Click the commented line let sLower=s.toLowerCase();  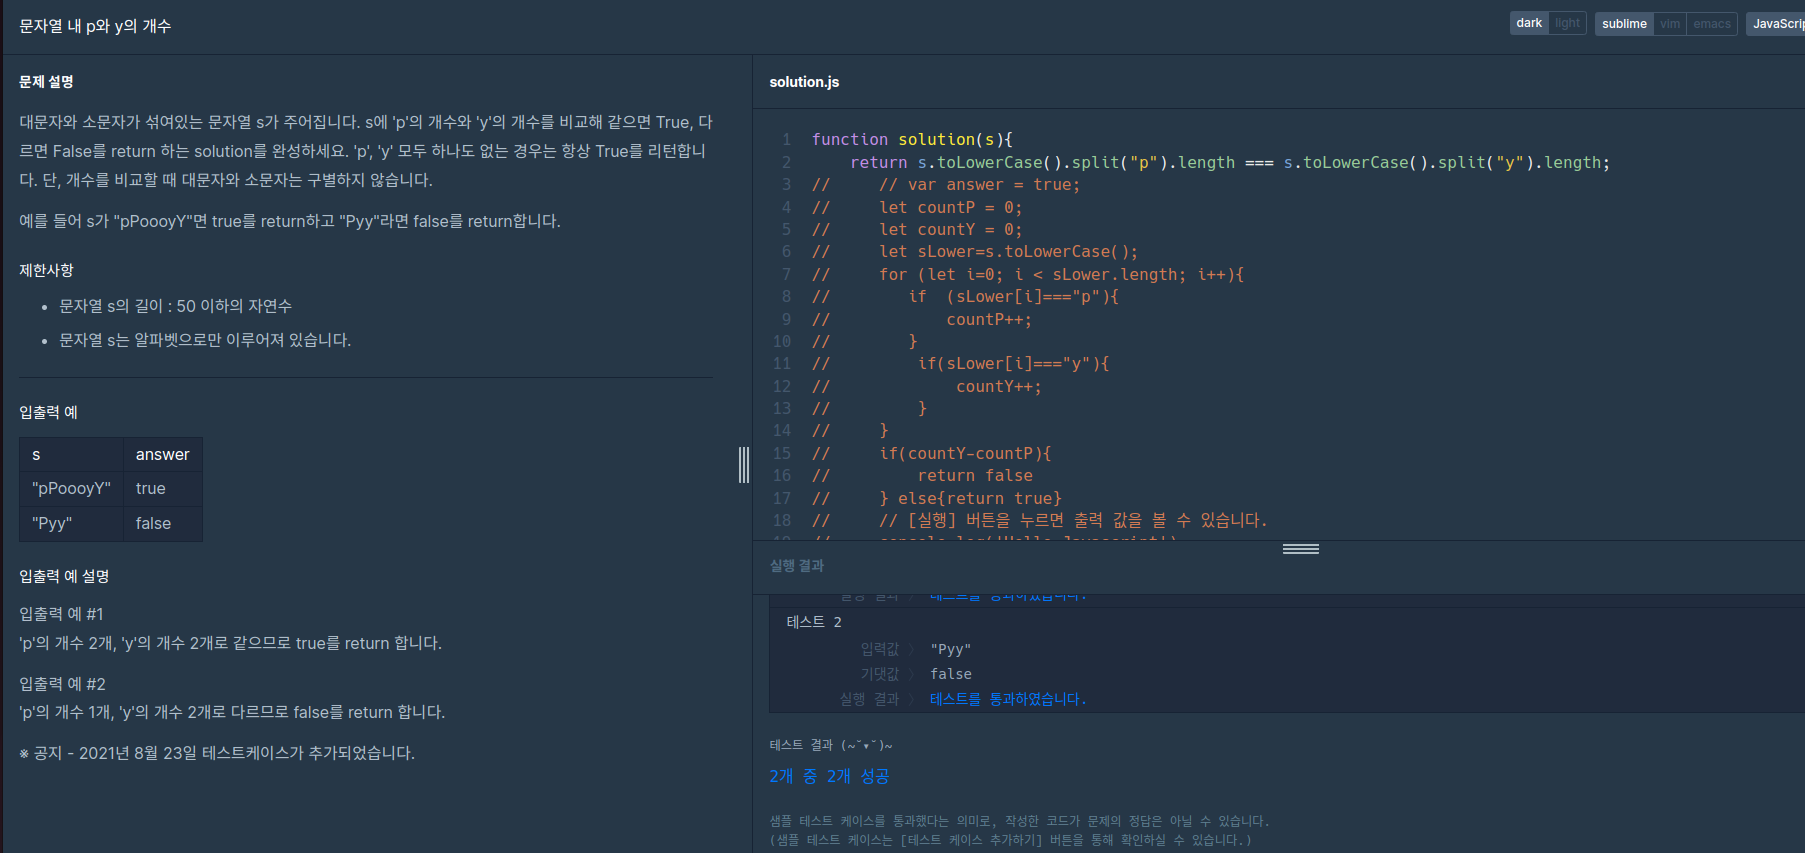(x=1008, y=252)
